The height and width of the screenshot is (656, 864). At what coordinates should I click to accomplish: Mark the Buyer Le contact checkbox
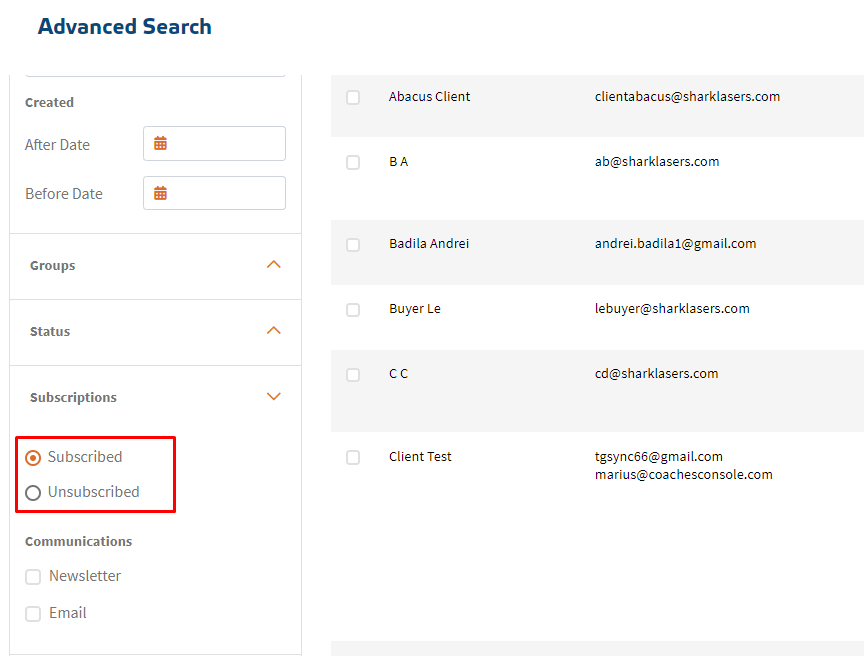point(353,310)
